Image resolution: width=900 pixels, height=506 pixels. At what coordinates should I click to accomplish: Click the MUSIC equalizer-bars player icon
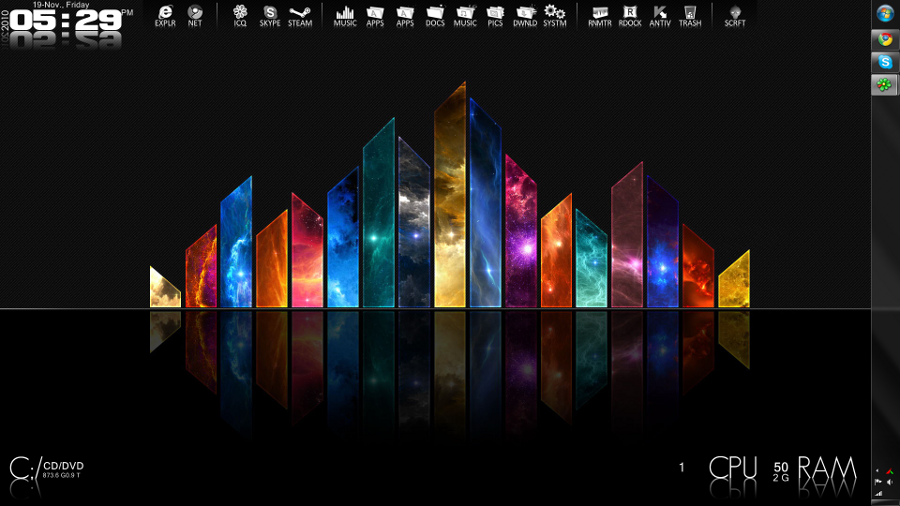coord(345,15)
